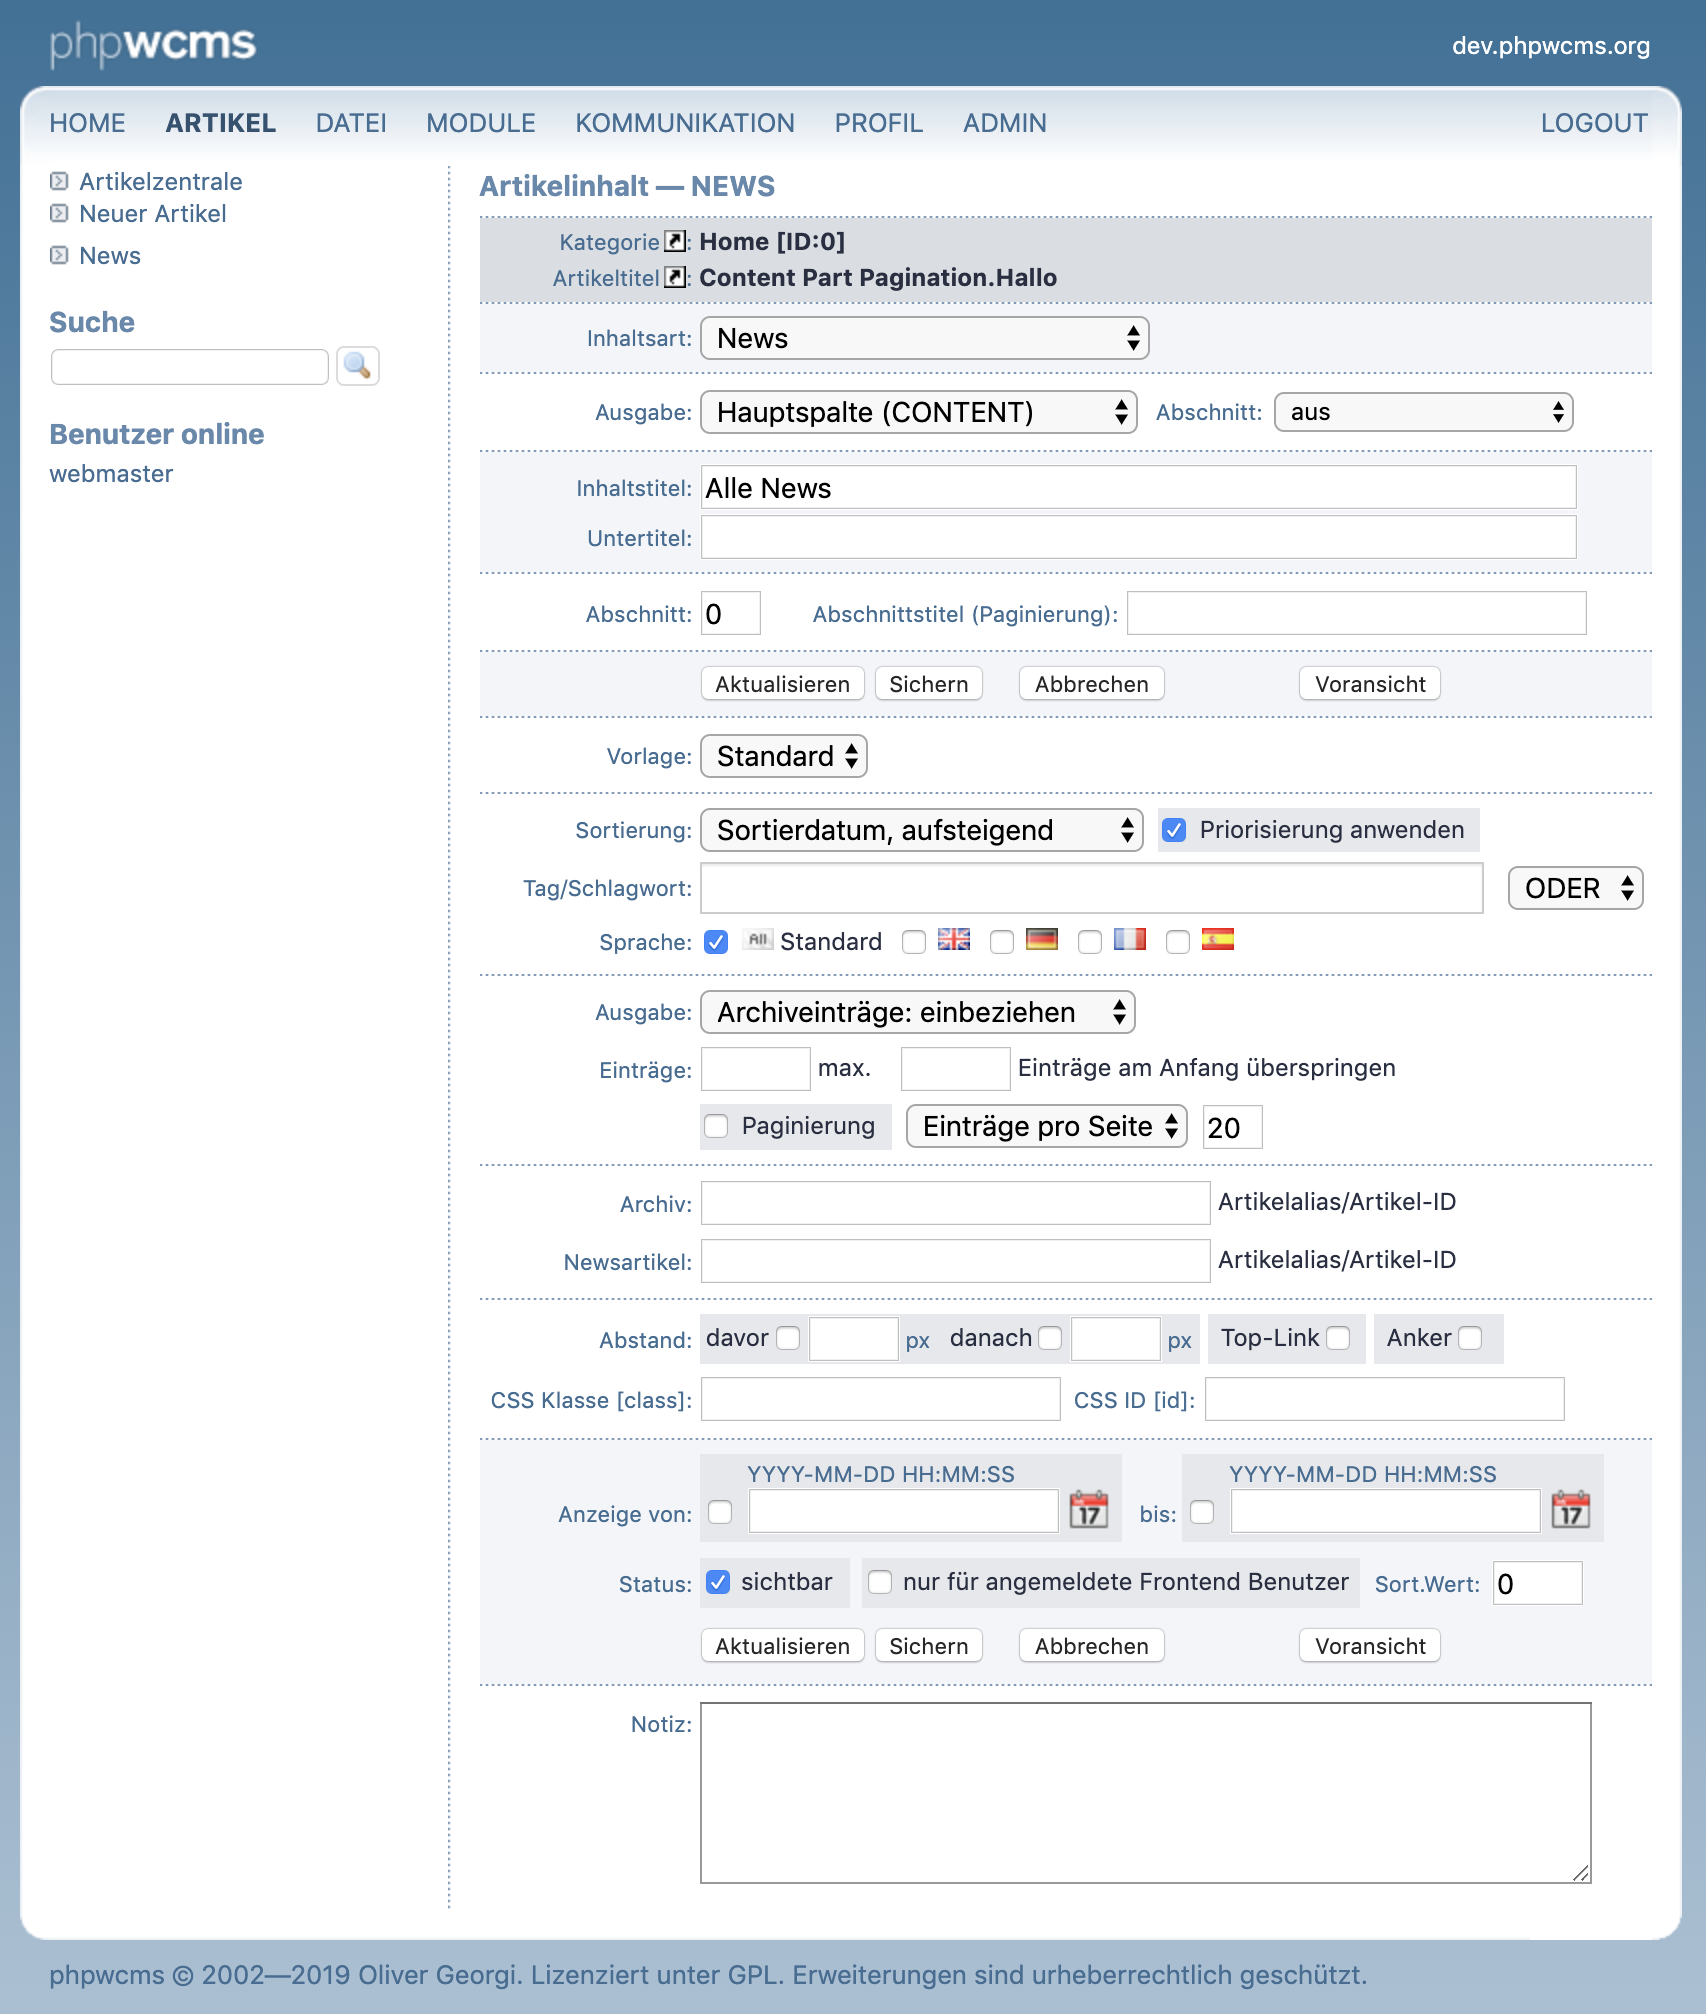Viewport: 1706px width, 2014px height.
Task: Toggle the 'sichtbar' status checkbox
Action: (x=718, y=1582)
